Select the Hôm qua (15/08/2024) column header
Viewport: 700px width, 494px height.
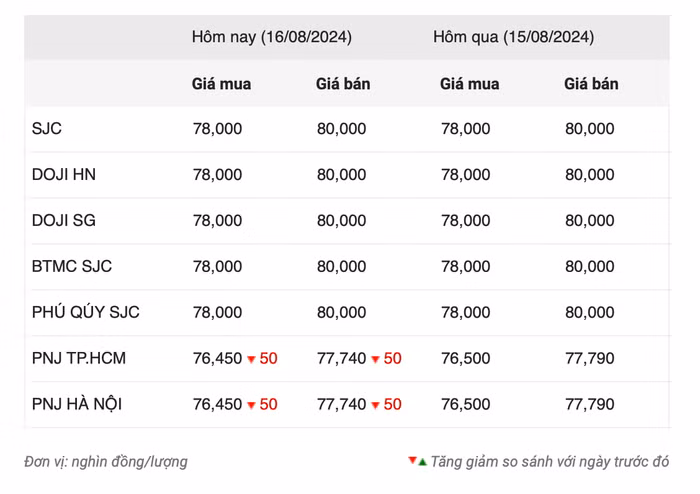point(513,37)
